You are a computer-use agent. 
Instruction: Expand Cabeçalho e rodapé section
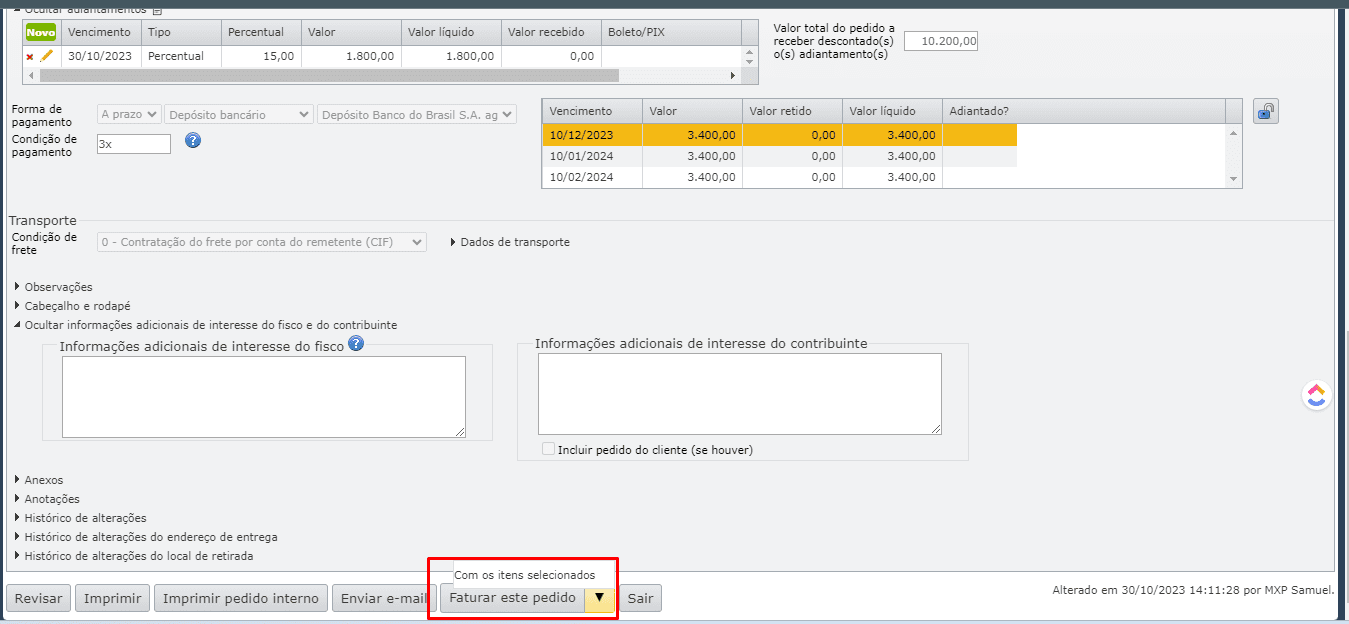pos(72,306)
